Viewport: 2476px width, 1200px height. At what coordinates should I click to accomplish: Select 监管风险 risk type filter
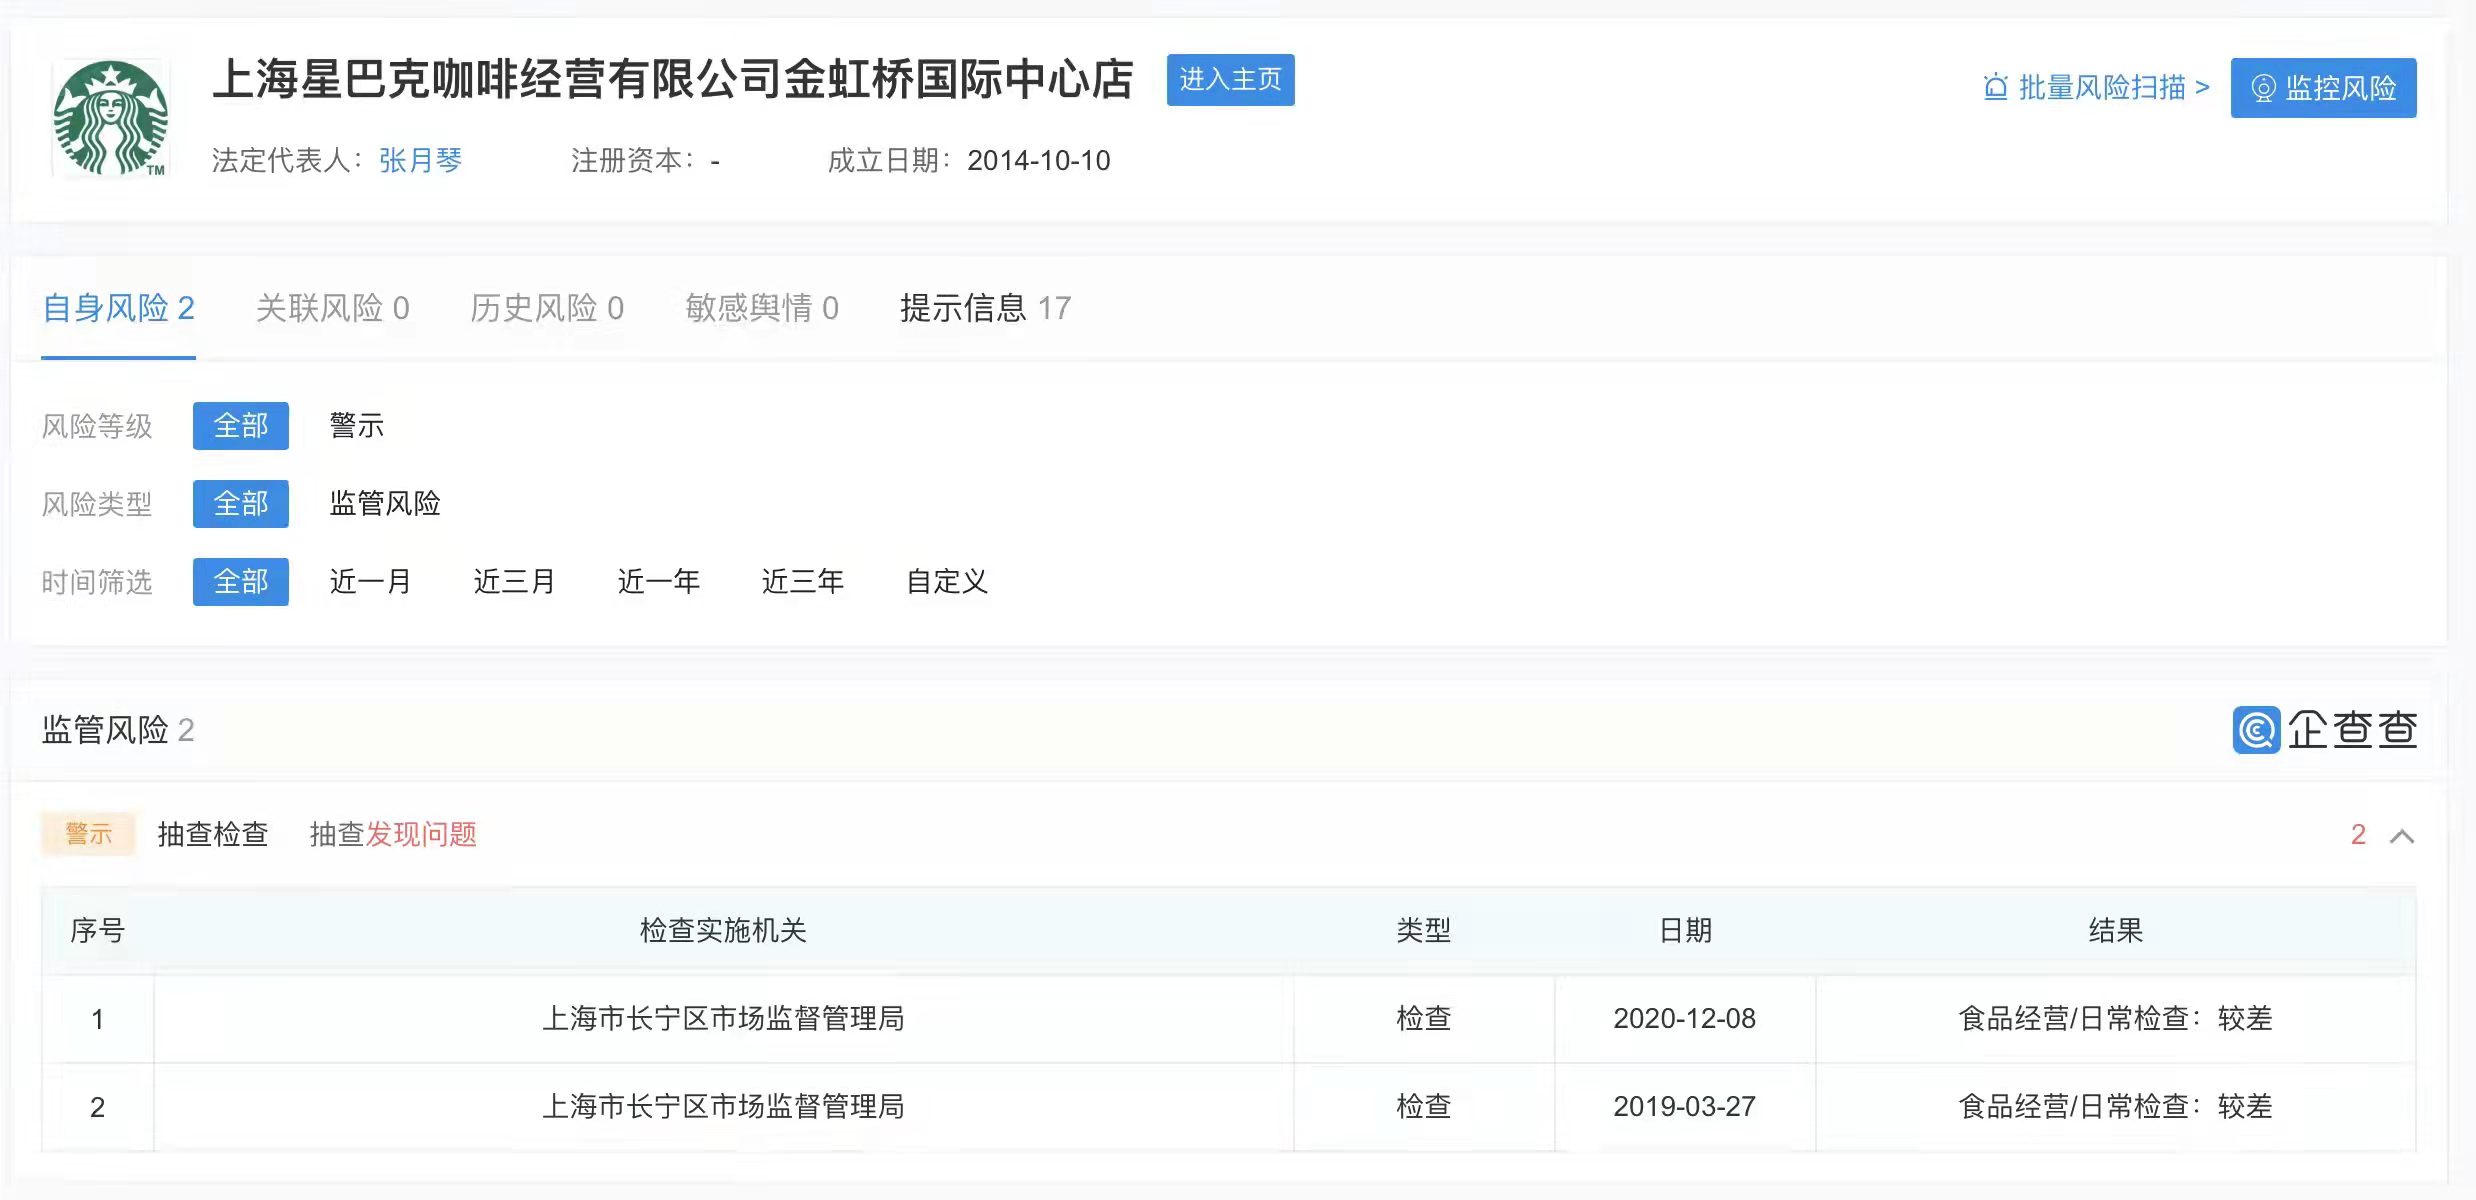click(x=385, y=503)
